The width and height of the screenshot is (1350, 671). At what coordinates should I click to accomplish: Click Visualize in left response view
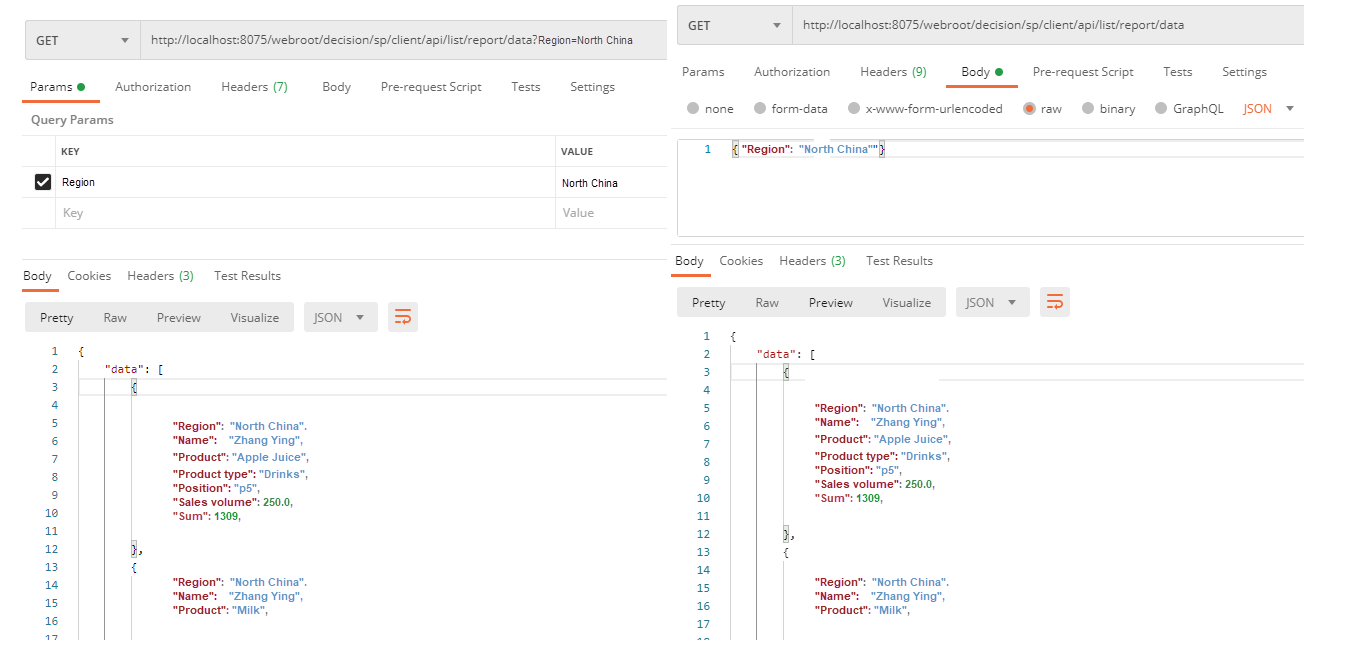(x=255, y=317)
